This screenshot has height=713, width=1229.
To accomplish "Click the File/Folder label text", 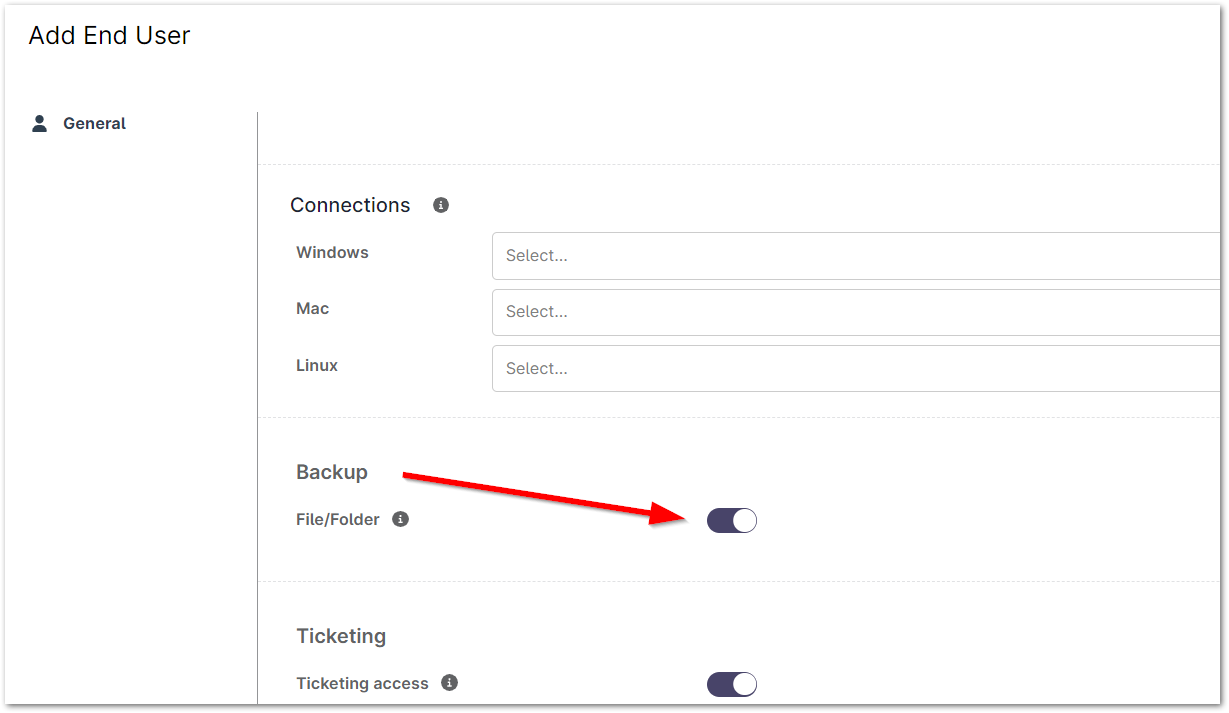I will point(338,520).
